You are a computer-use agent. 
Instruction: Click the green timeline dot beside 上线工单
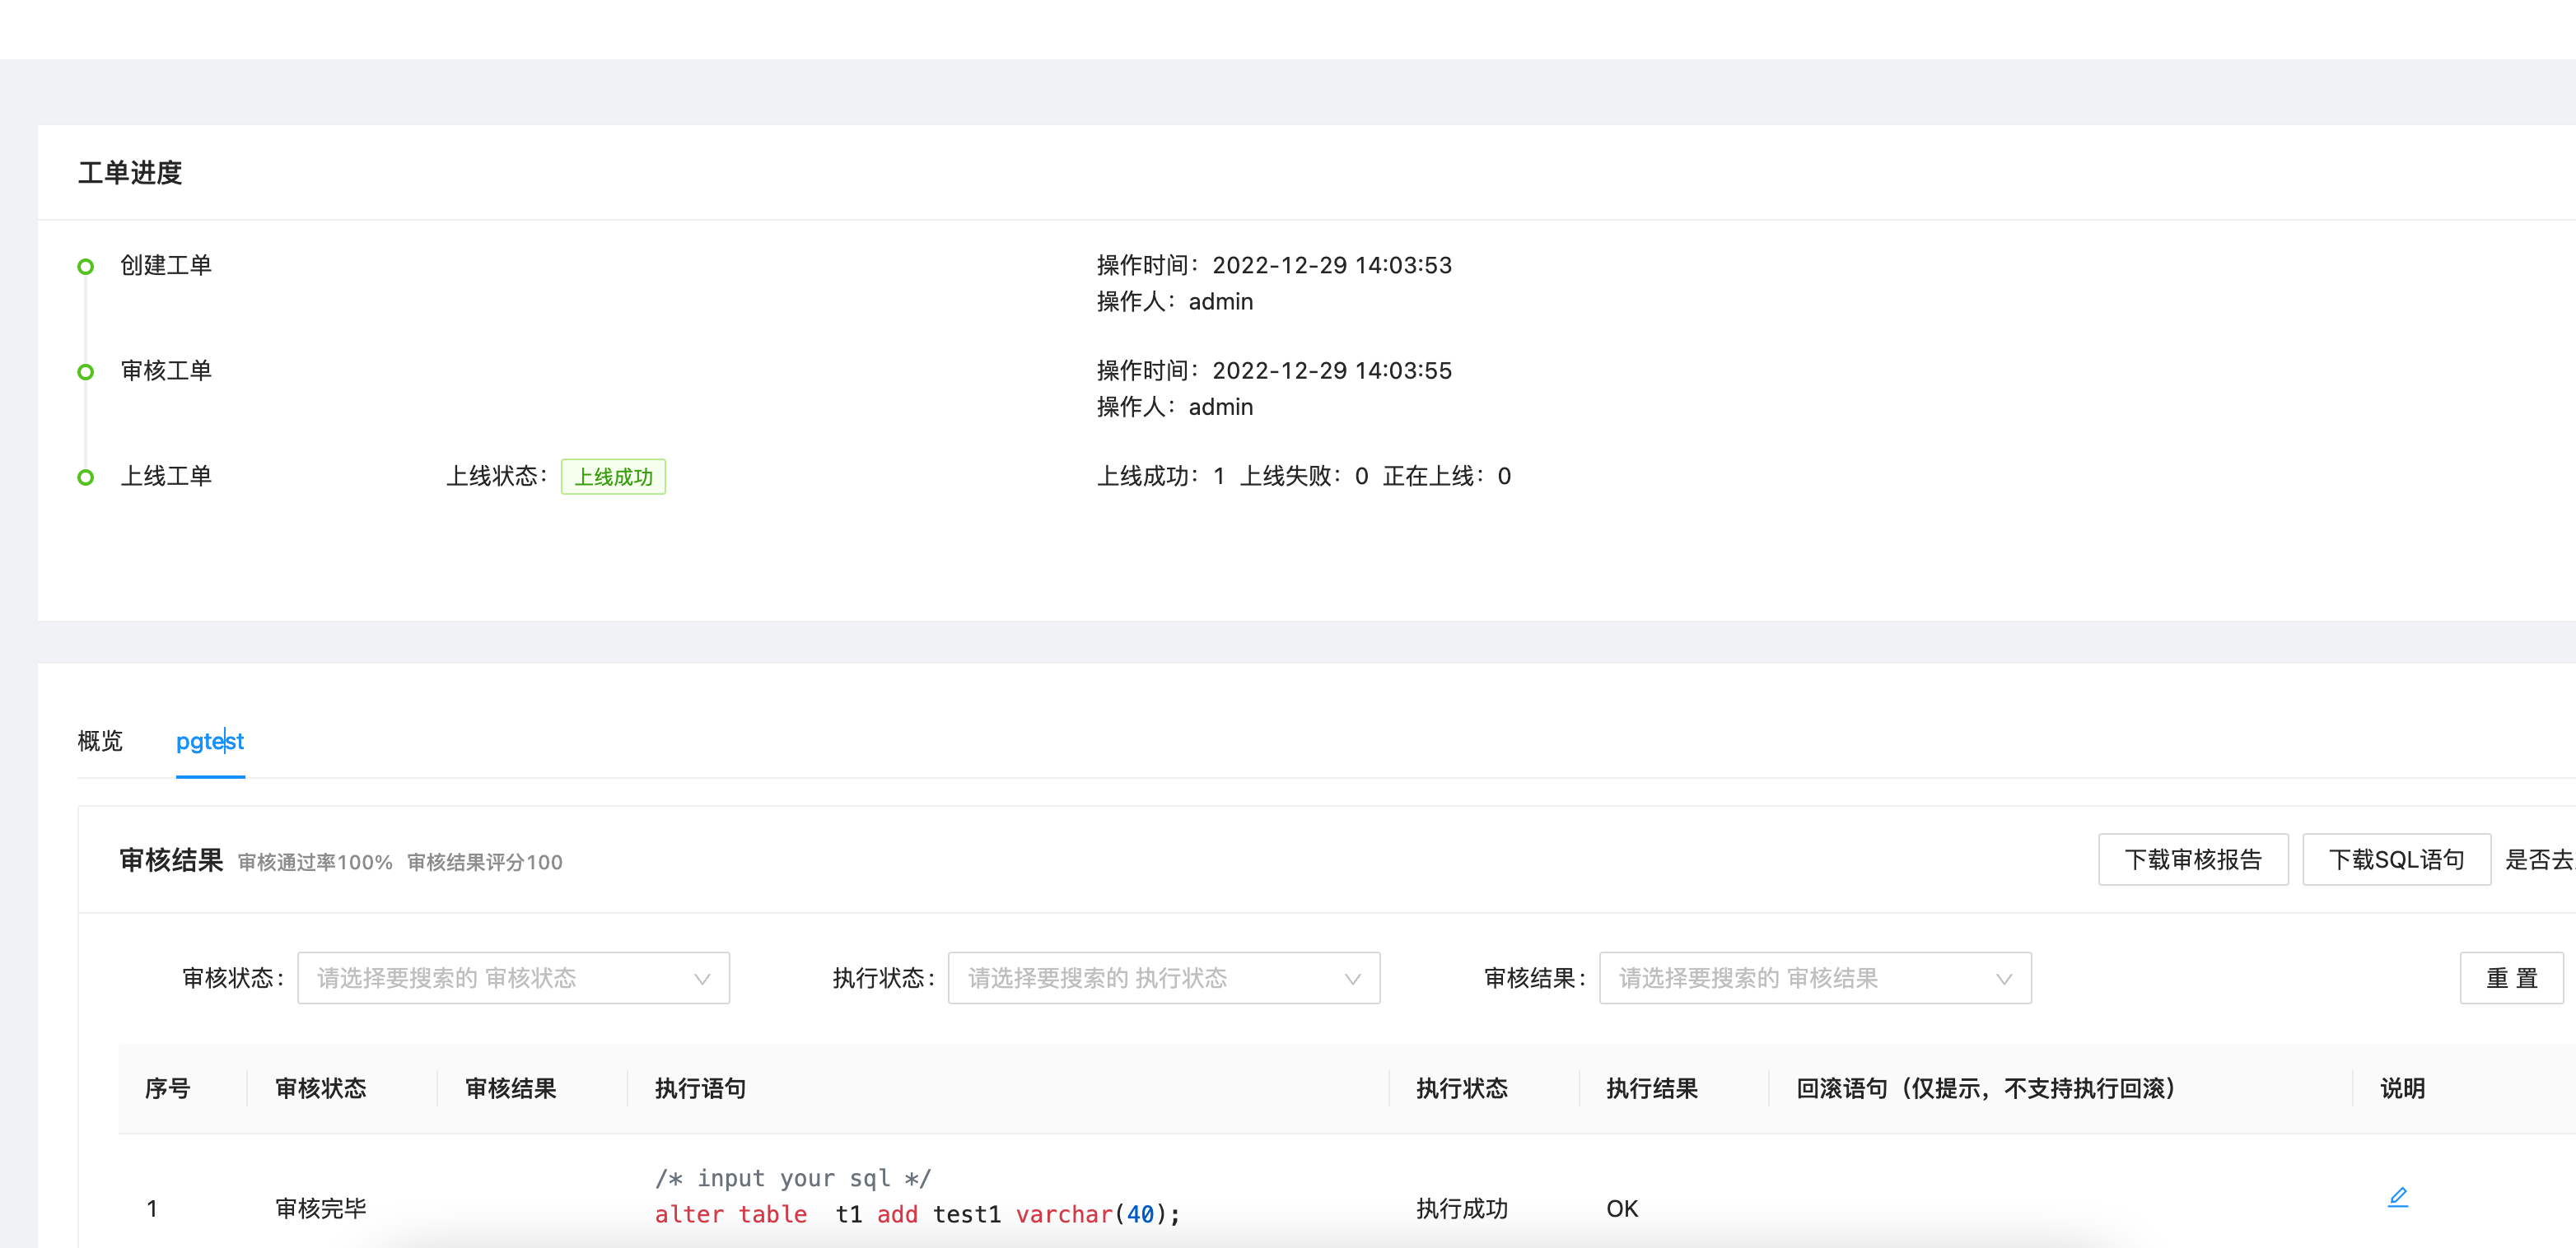pos(86,477)
